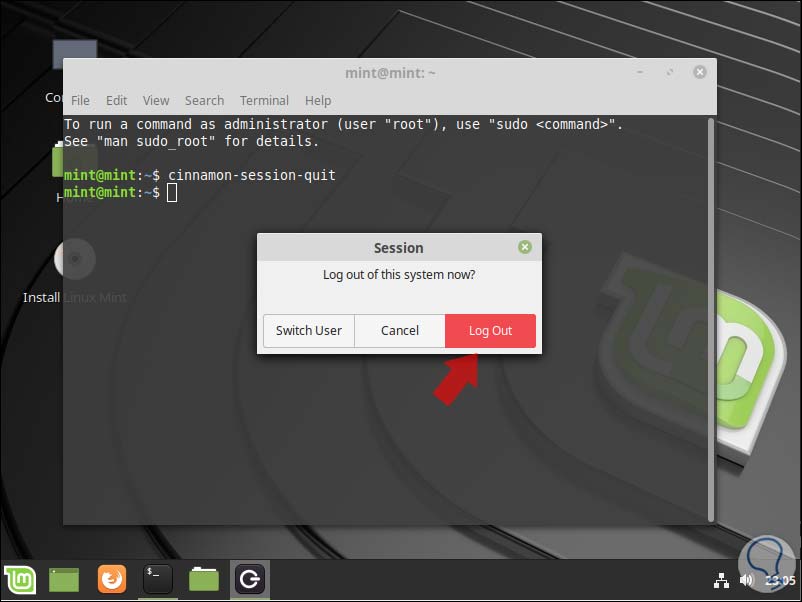Click the Show Desktop green panel icon
Viewport: 802px width, 602px height.
[x=64, y=579]
